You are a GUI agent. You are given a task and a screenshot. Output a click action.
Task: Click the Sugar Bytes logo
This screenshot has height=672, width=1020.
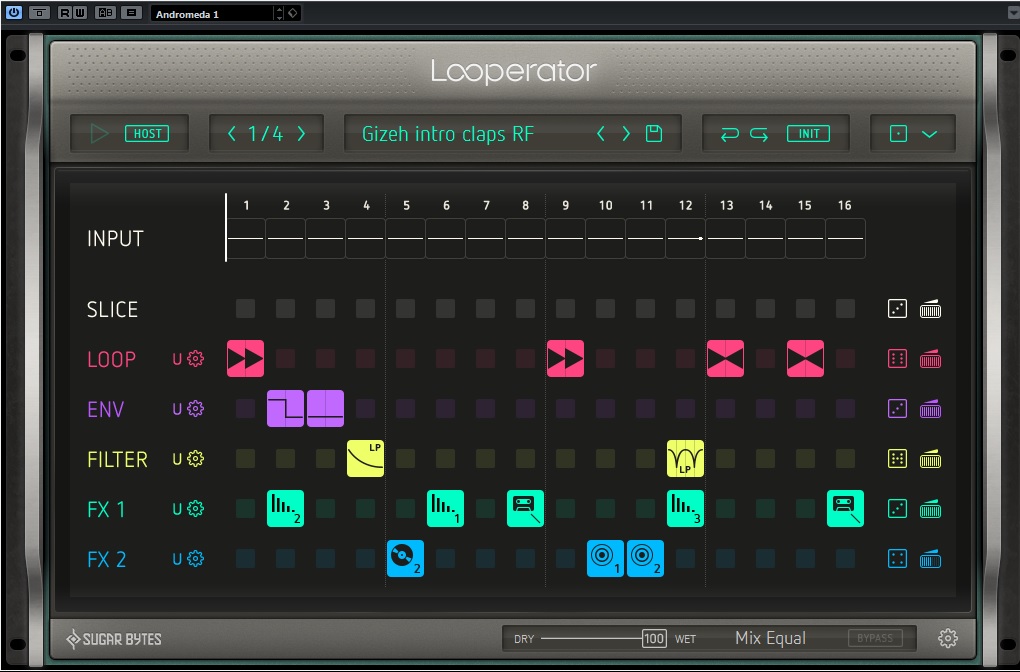[113, 637]
